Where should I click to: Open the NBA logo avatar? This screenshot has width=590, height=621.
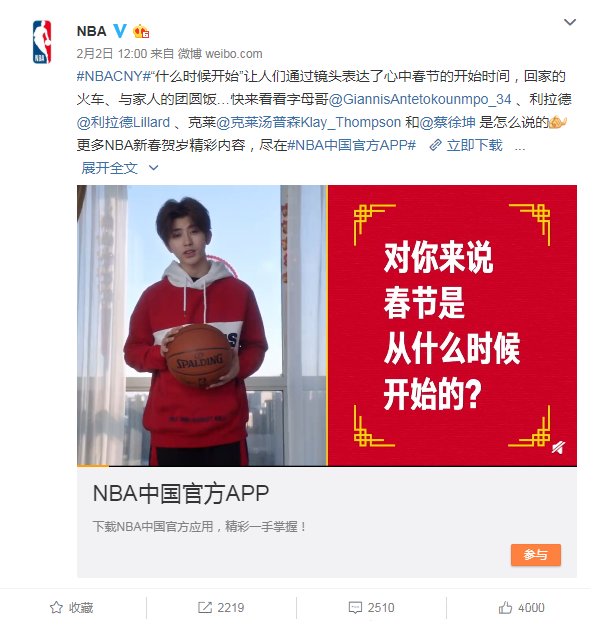(x=42, y=42)
